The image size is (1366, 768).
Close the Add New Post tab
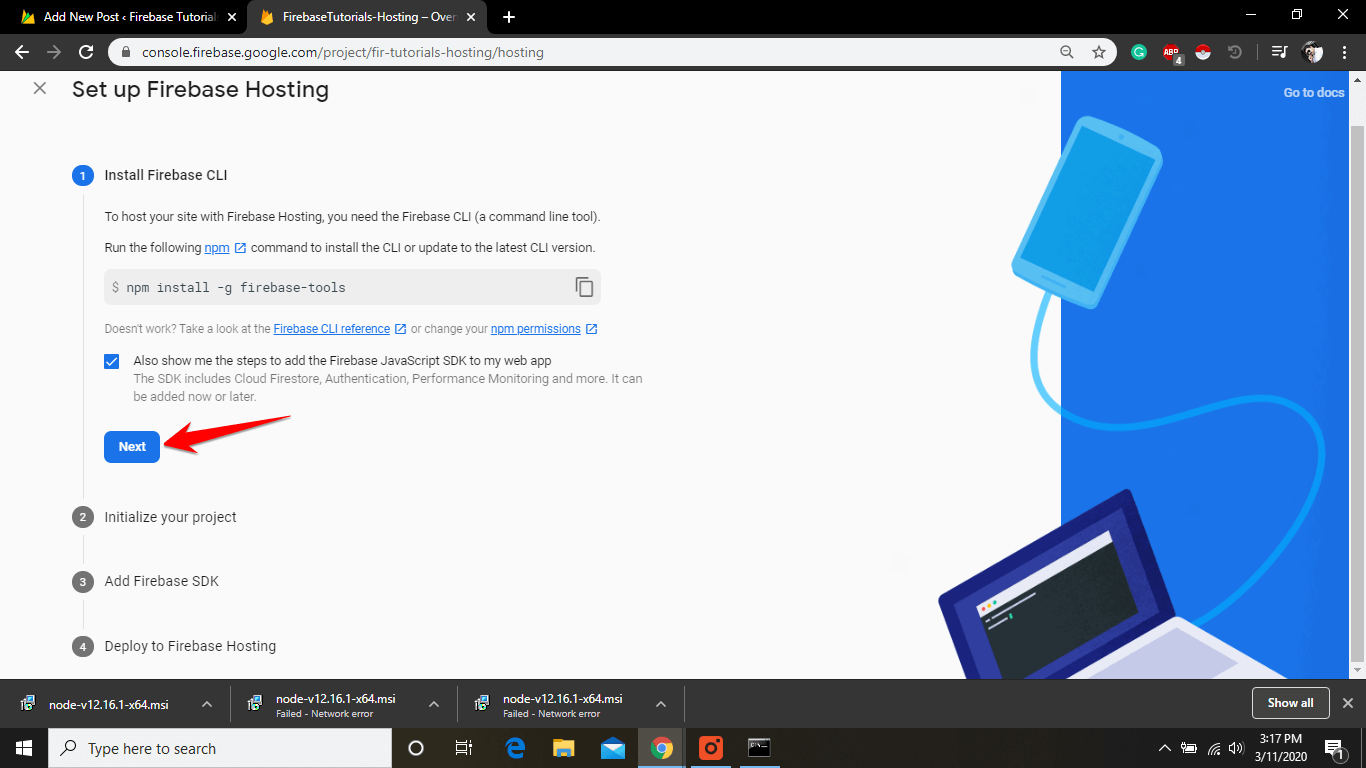[x=232, y=17]
